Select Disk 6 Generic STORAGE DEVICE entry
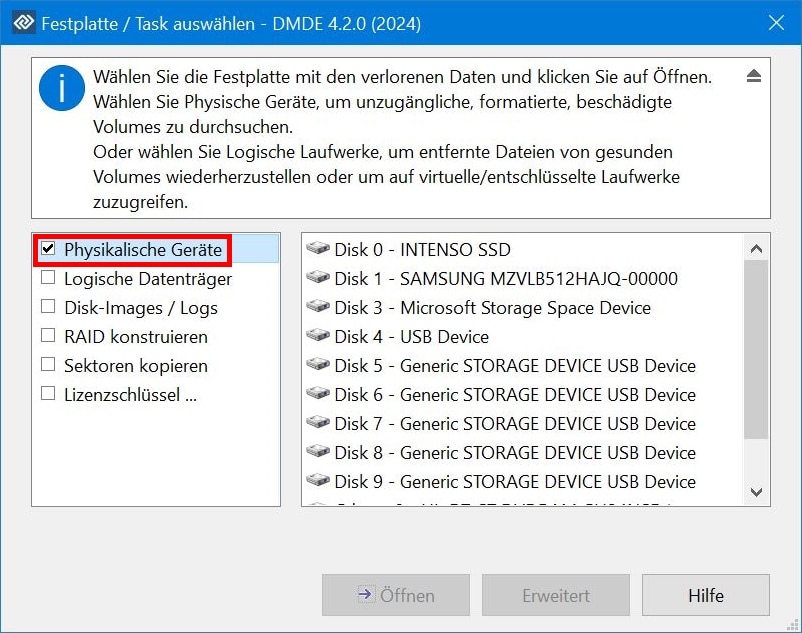This screenshot has width=802, height=633. (x=523, y=395)
